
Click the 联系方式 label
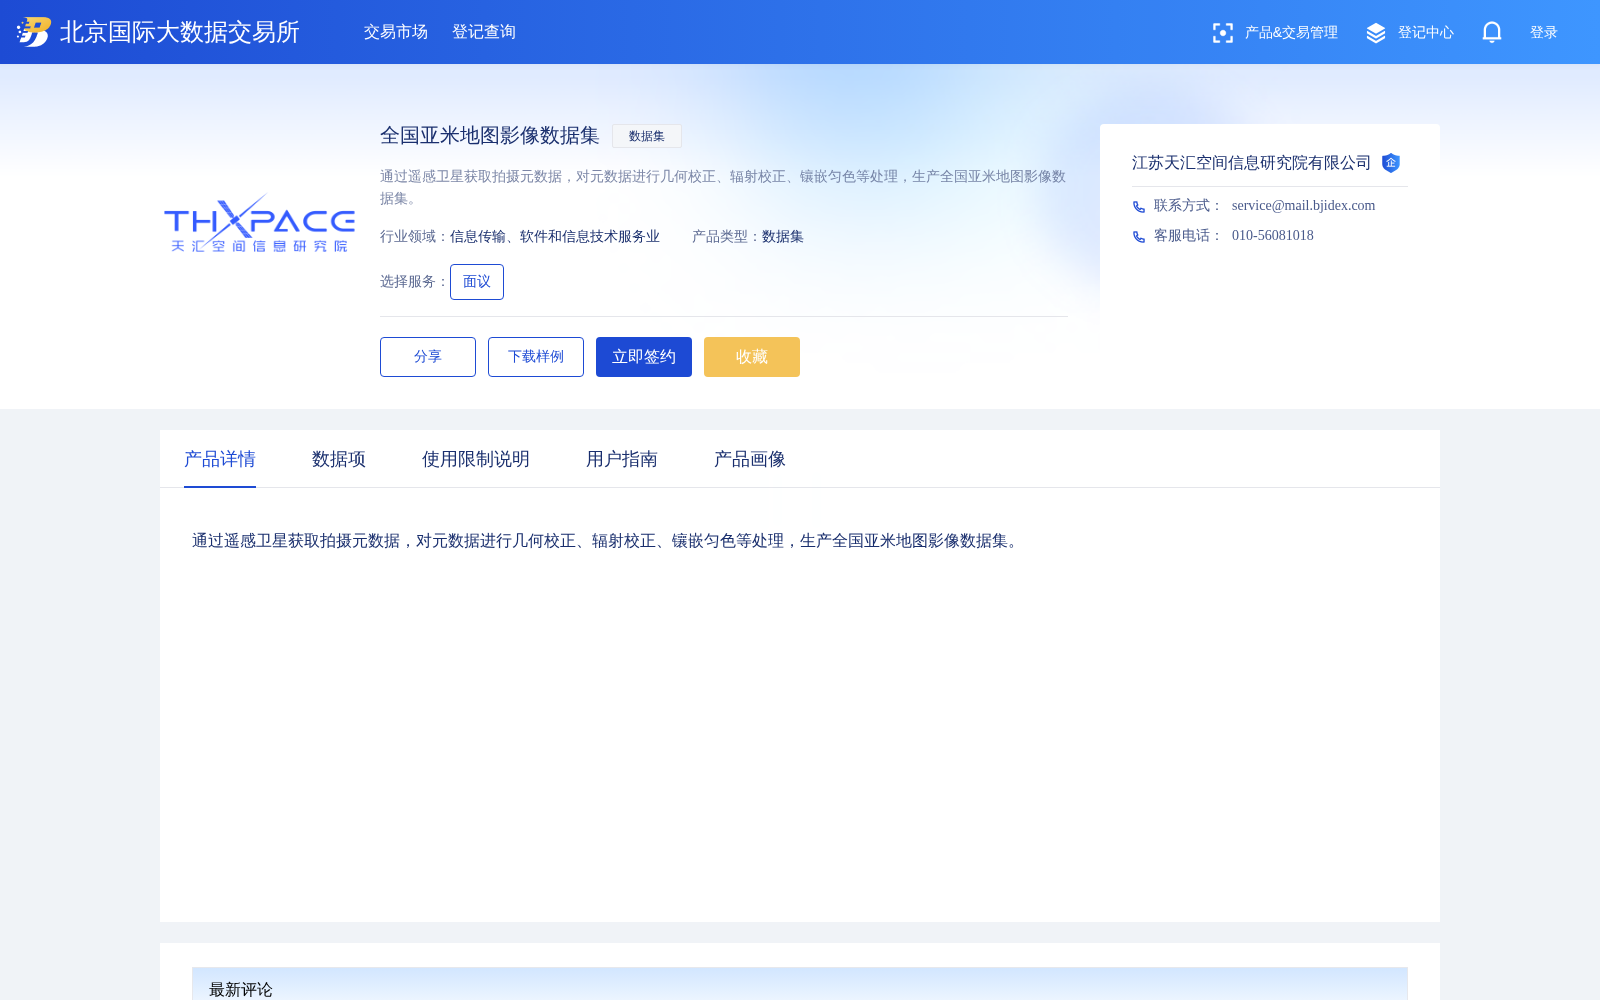tap(1188, 206)
